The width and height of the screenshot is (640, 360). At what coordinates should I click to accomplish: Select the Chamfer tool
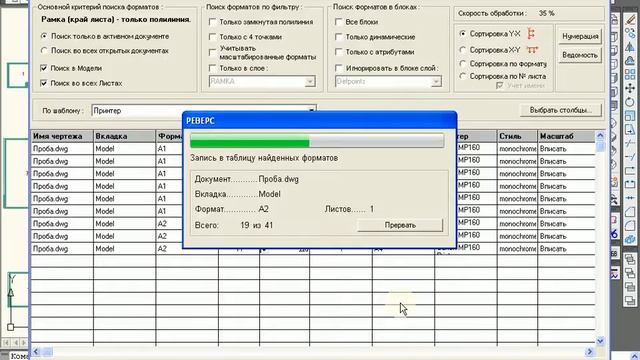click(630, 211)
